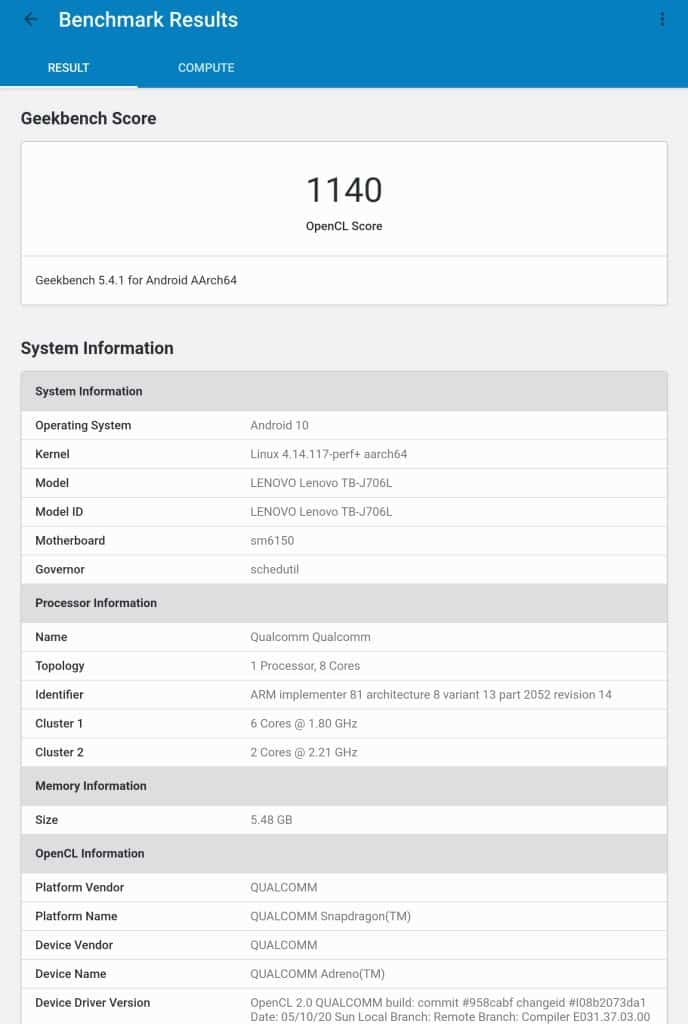
Task: Click the Android 10 value
Action: 279,425
